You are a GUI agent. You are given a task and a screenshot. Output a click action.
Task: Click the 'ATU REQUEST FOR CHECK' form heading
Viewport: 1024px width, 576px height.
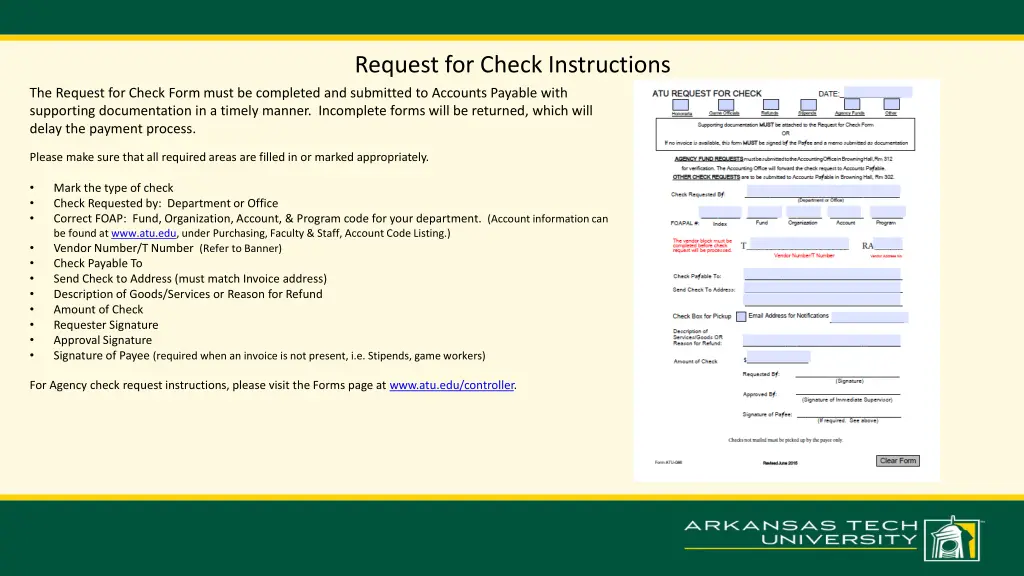[x=707, y=93]
